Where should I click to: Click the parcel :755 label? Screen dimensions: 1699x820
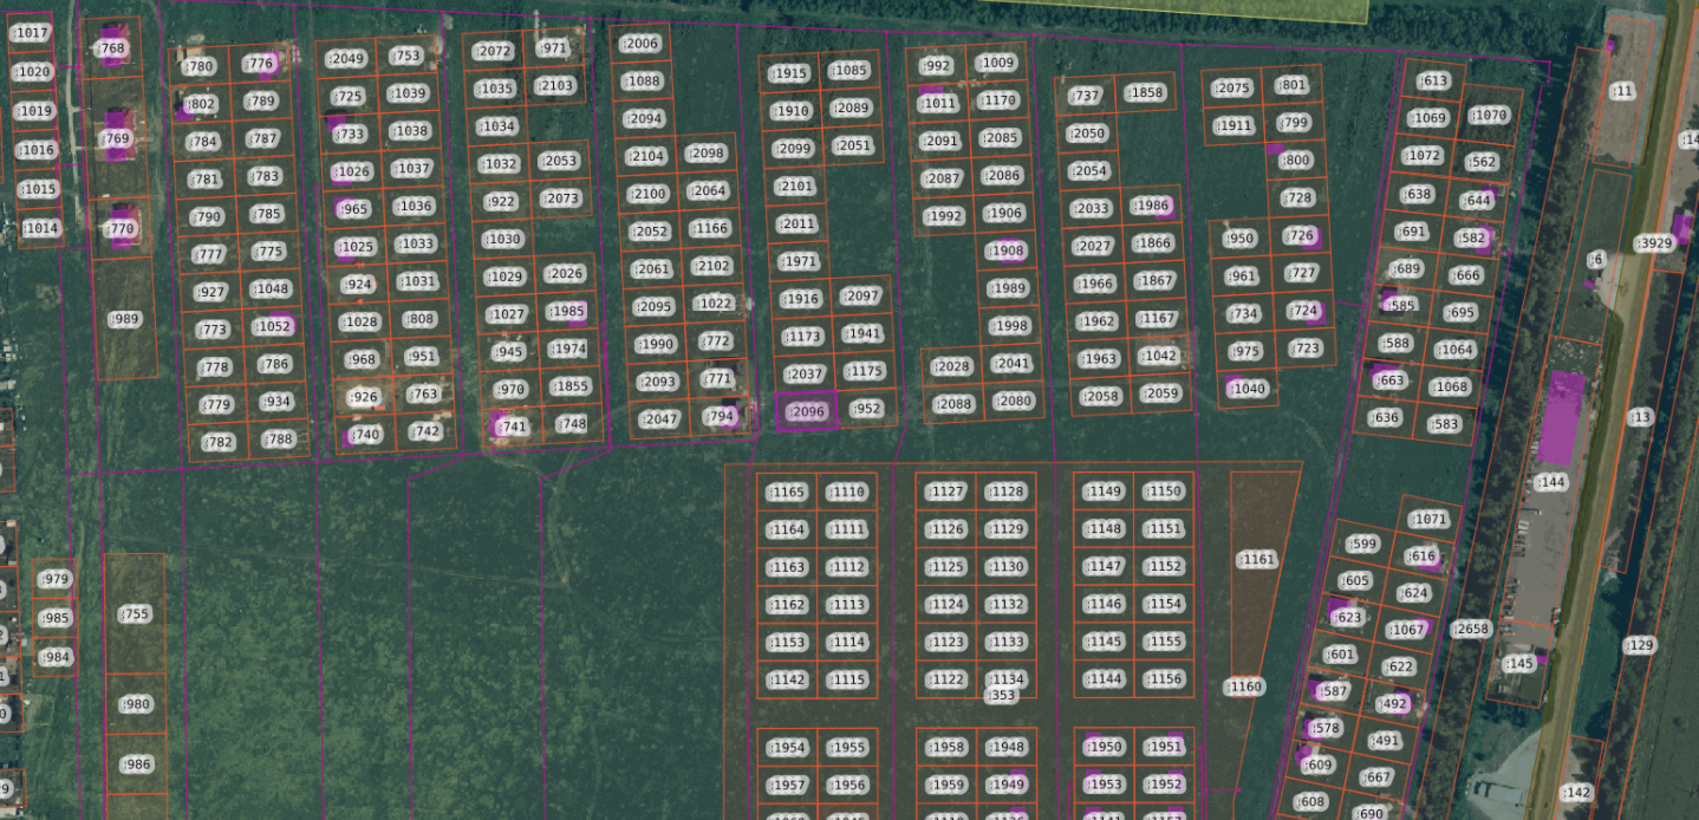(134, 614)
